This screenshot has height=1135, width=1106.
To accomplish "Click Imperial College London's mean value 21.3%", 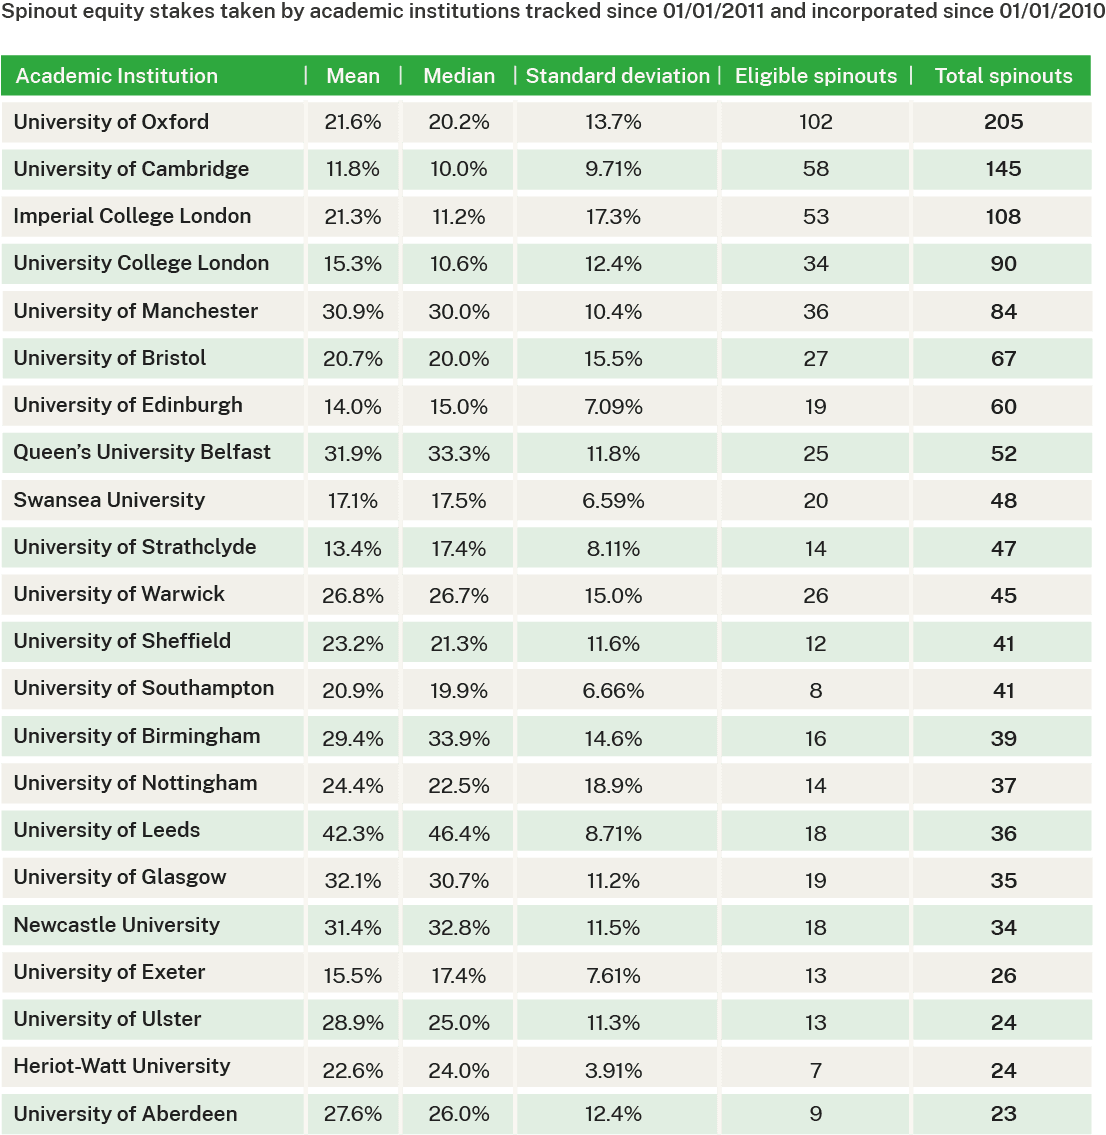I will point(353,216).
